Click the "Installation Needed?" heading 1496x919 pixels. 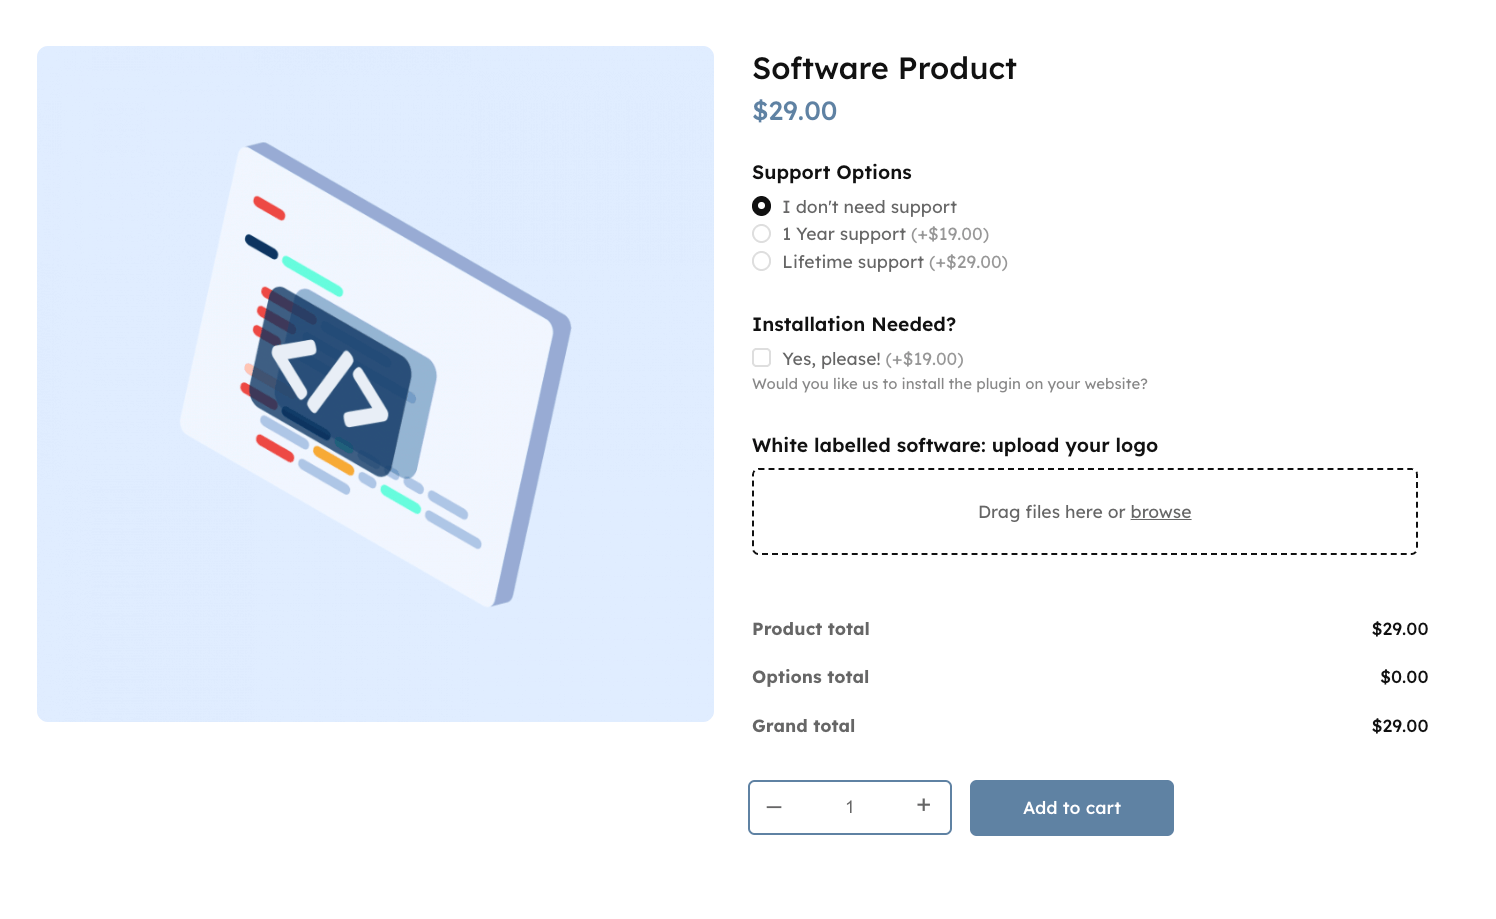pos(854,324)
